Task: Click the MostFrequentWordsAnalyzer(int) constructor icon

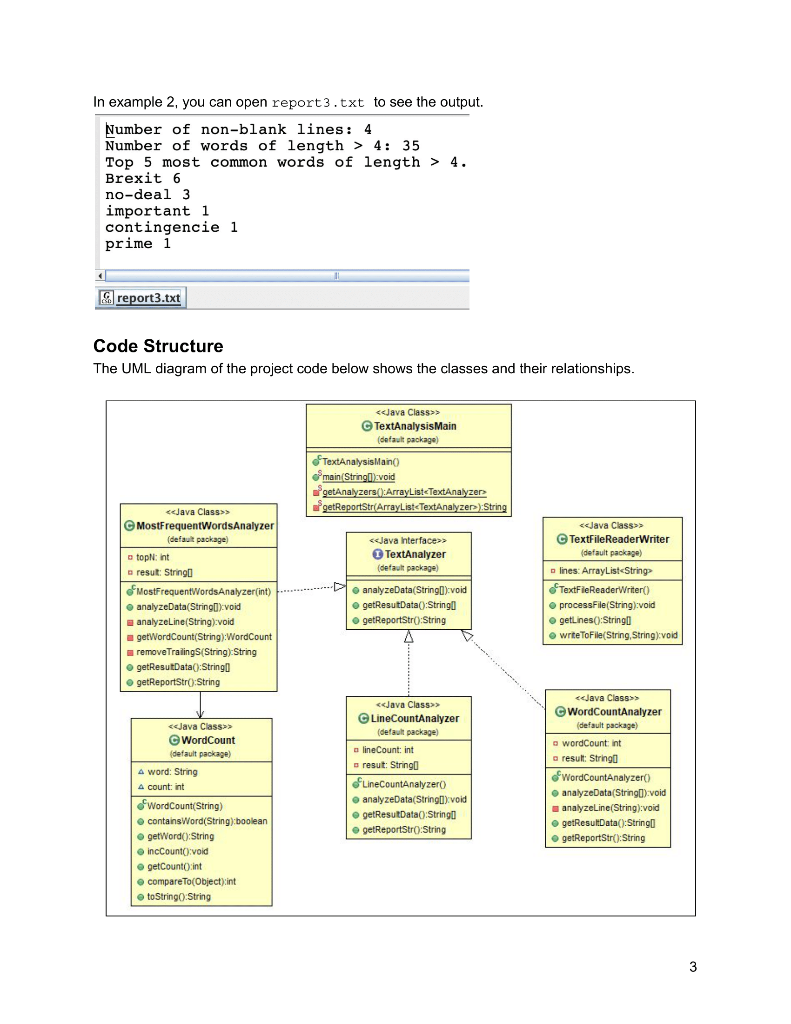Action: pos(131,591)
